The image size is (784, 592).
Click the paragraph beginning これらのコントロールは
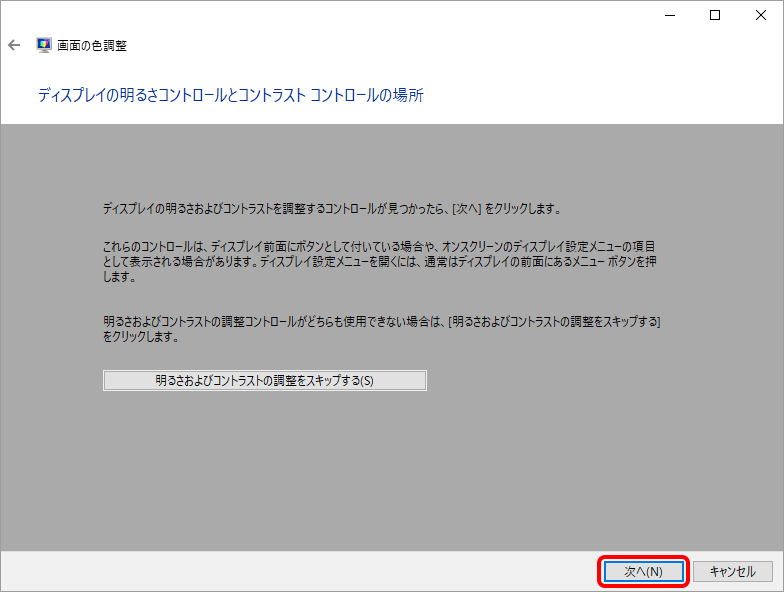[x=380, y=260]
